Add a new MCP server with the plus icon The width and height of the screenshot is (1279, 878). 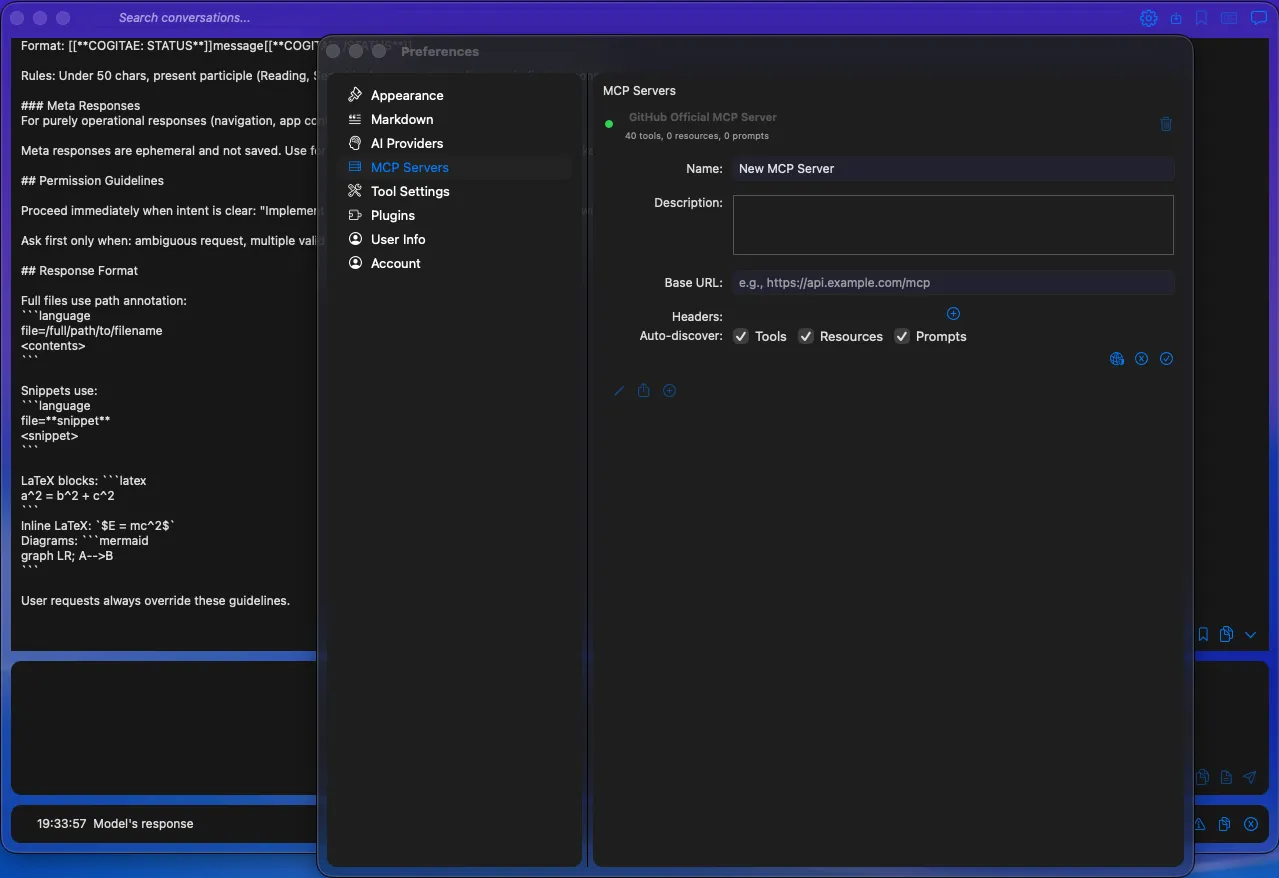[x=669, y=390]
